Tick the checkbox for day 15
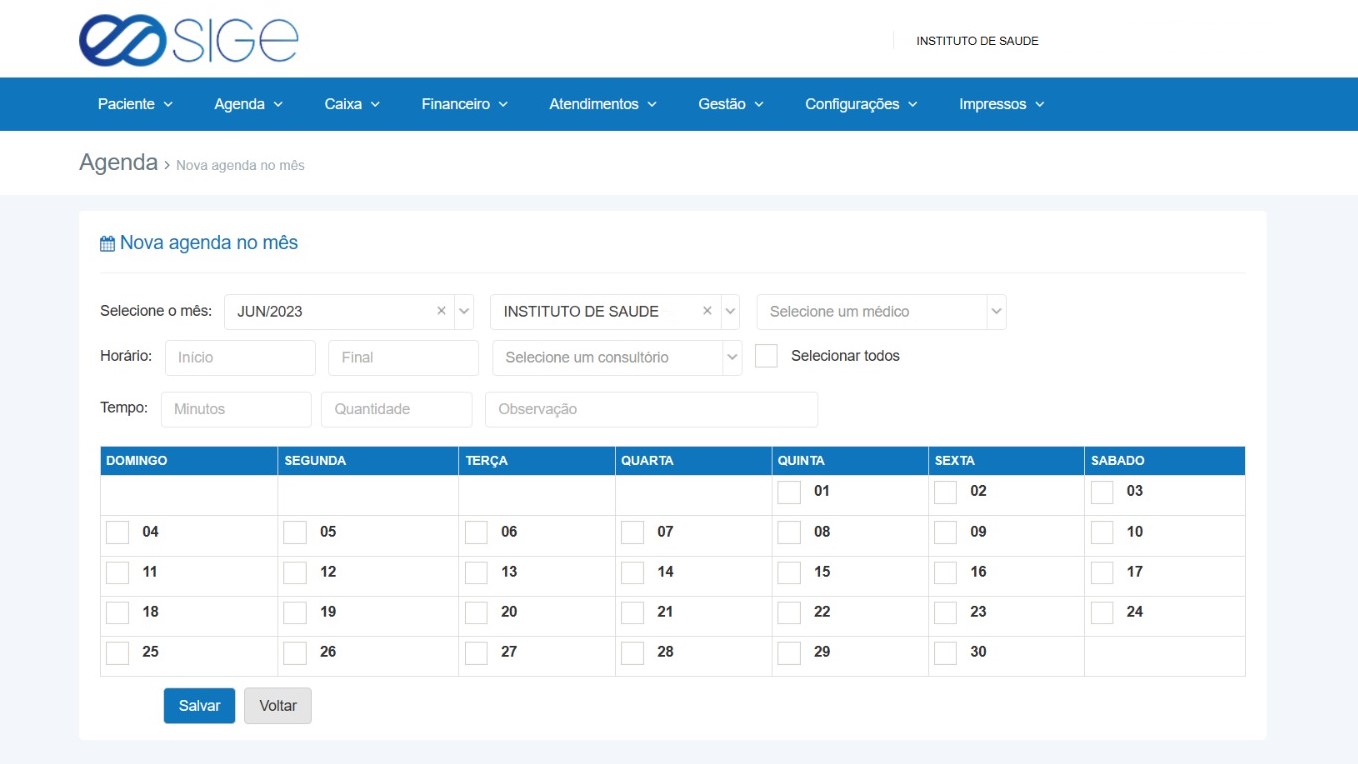Image resolution: width=1358 pixels, height=764 pixels. tap(789, 573)
